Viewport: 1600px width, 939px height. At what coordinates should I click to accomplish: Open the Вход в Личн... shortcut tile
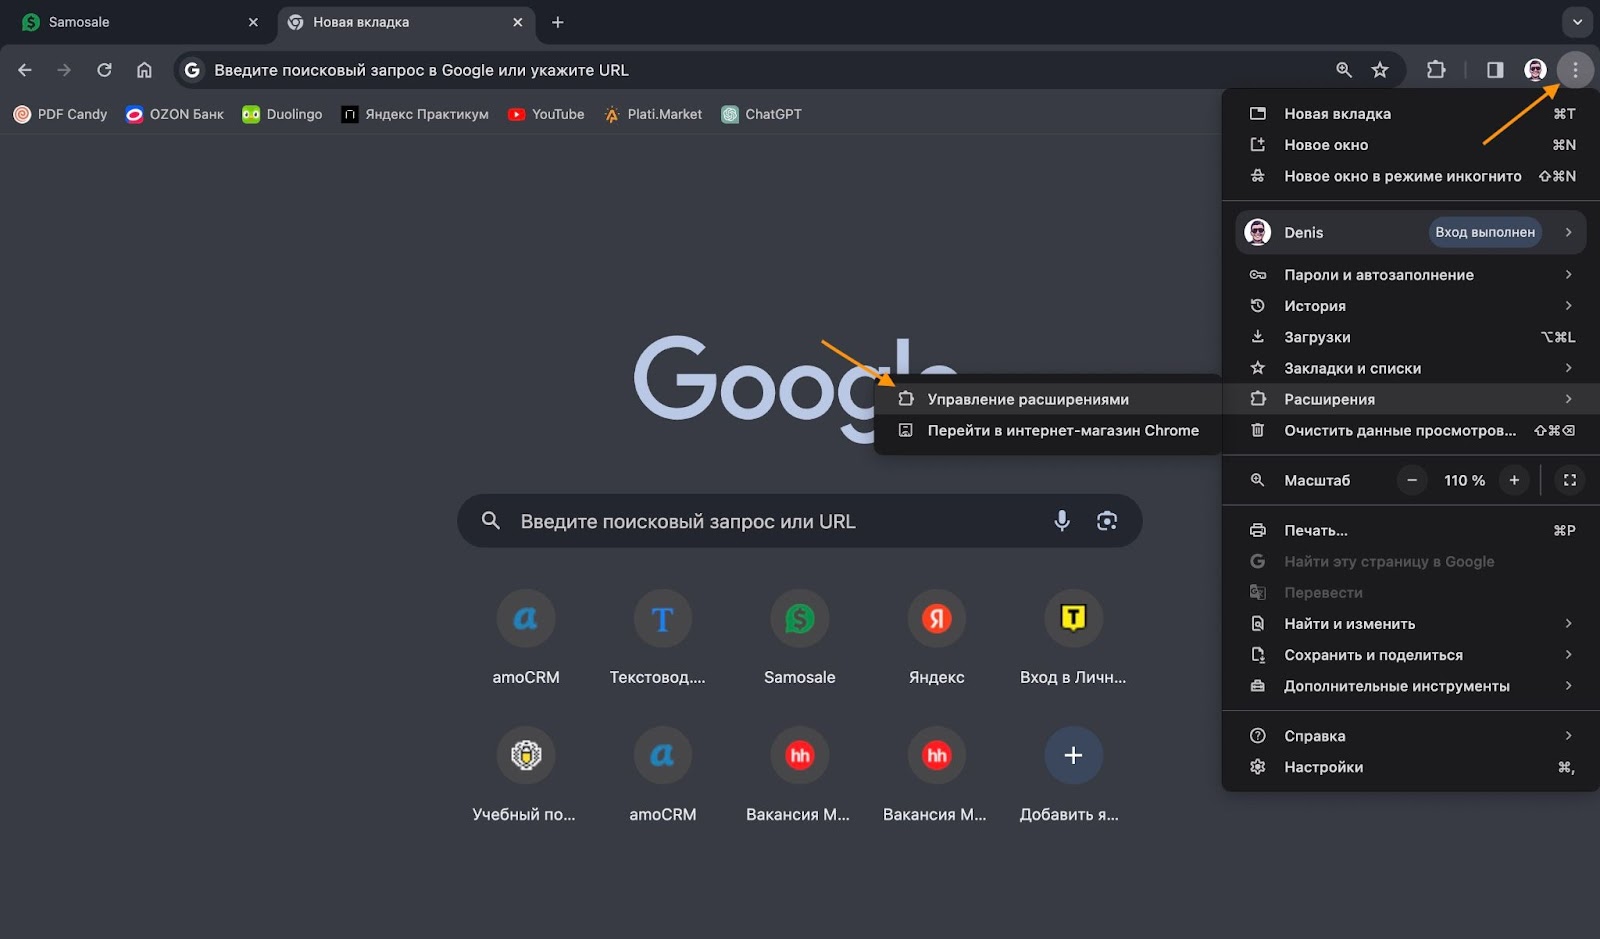pos(1073,638)
